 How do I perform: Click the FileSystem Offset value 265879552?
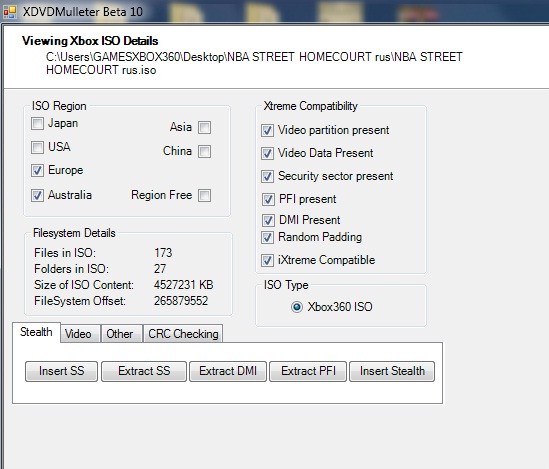(181, 301)
